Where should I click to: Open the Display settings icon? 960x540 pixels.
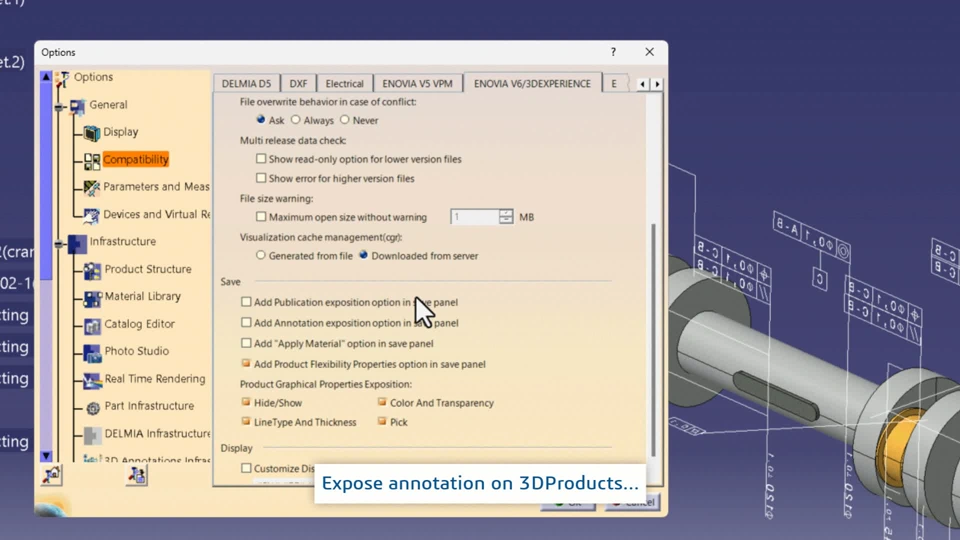pyautogui.click(x=92, y=133)
